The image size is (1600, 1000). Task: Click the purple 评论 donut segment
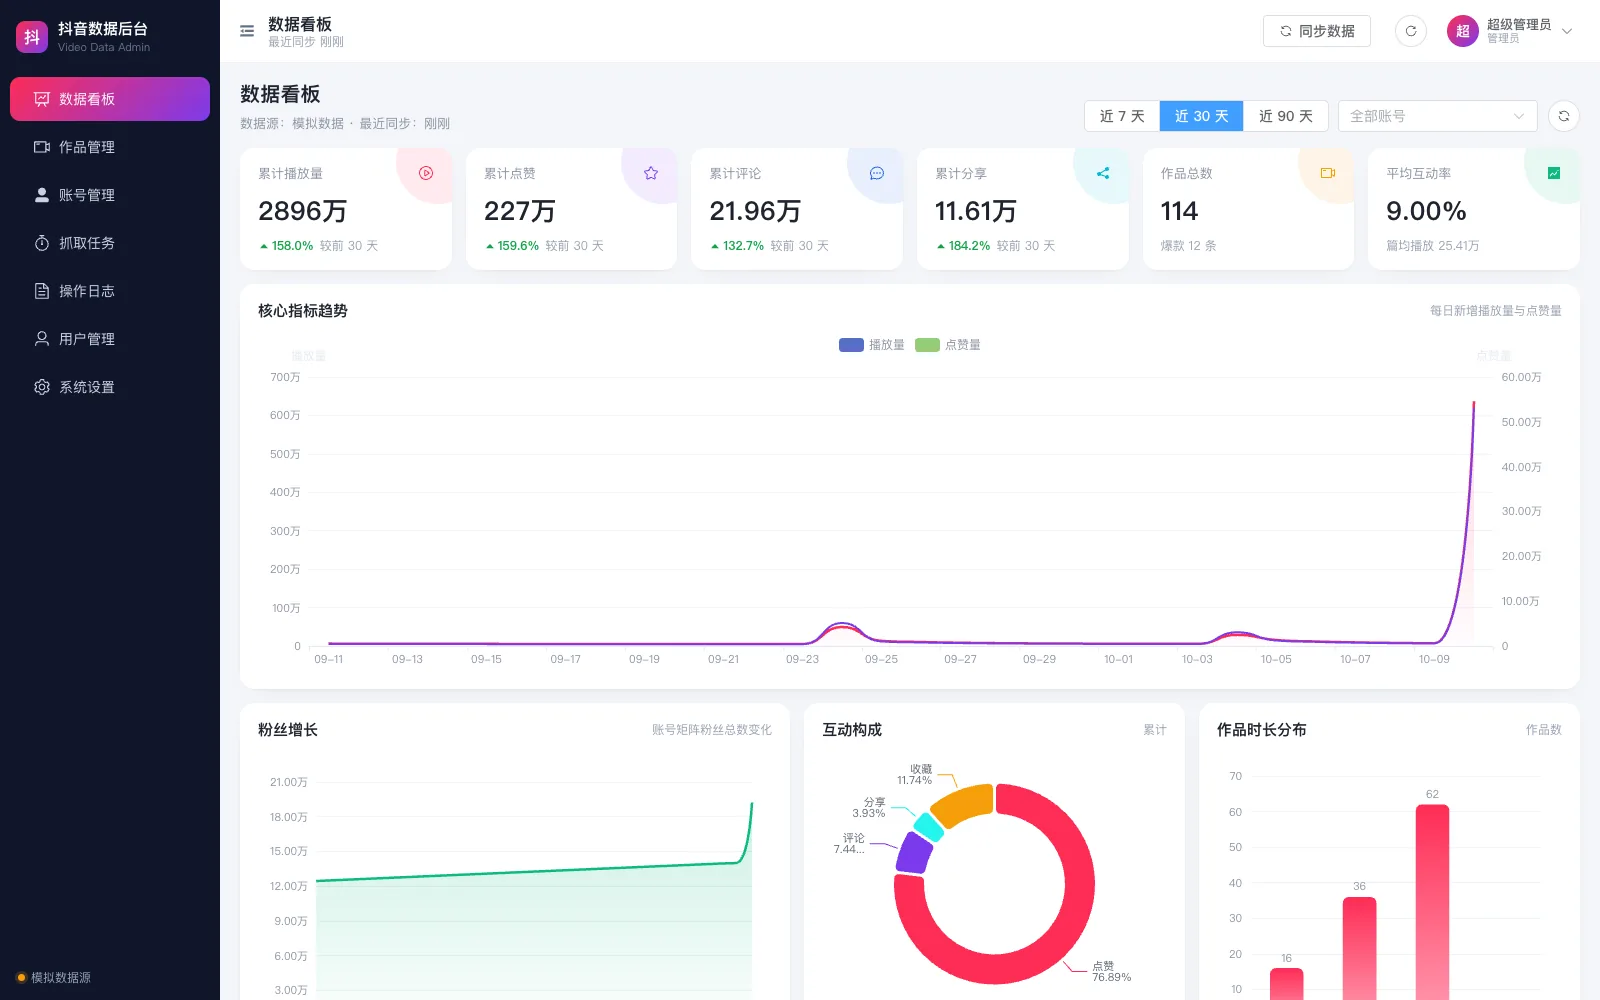(x=912, y=853)
